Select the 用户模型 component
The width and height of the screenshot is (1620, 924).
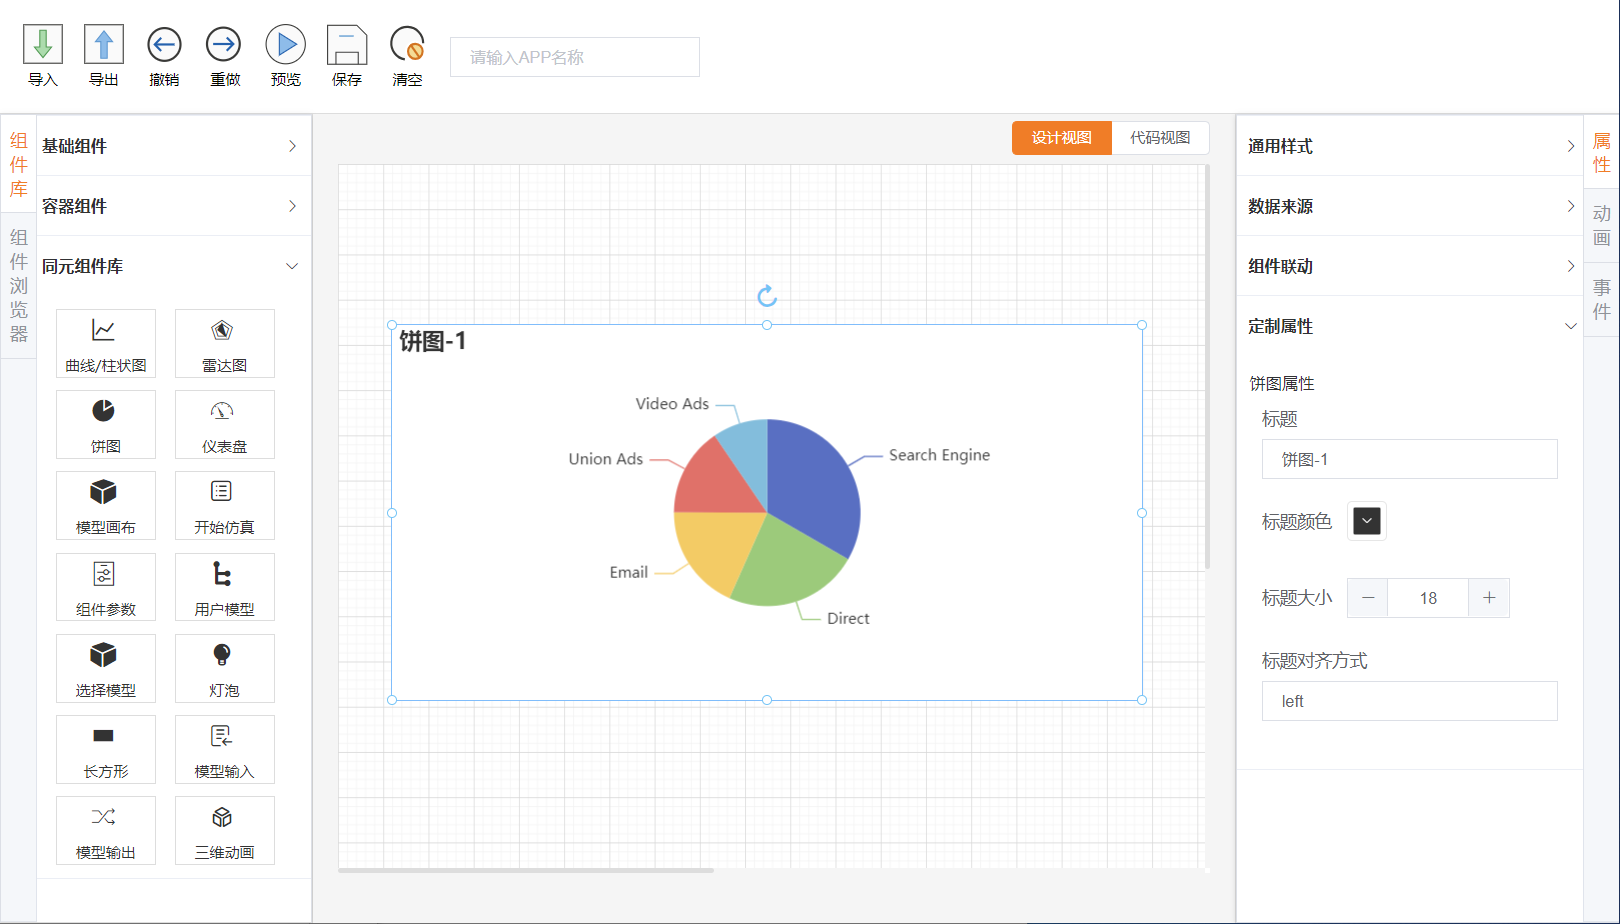224,587
